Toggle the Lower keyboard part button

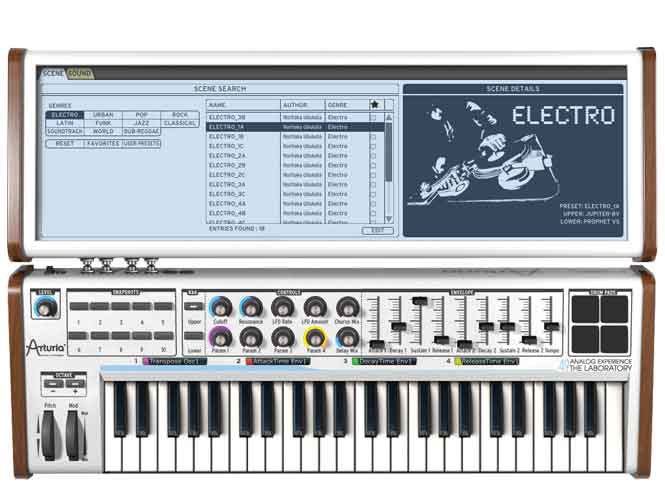pos(194,336)
